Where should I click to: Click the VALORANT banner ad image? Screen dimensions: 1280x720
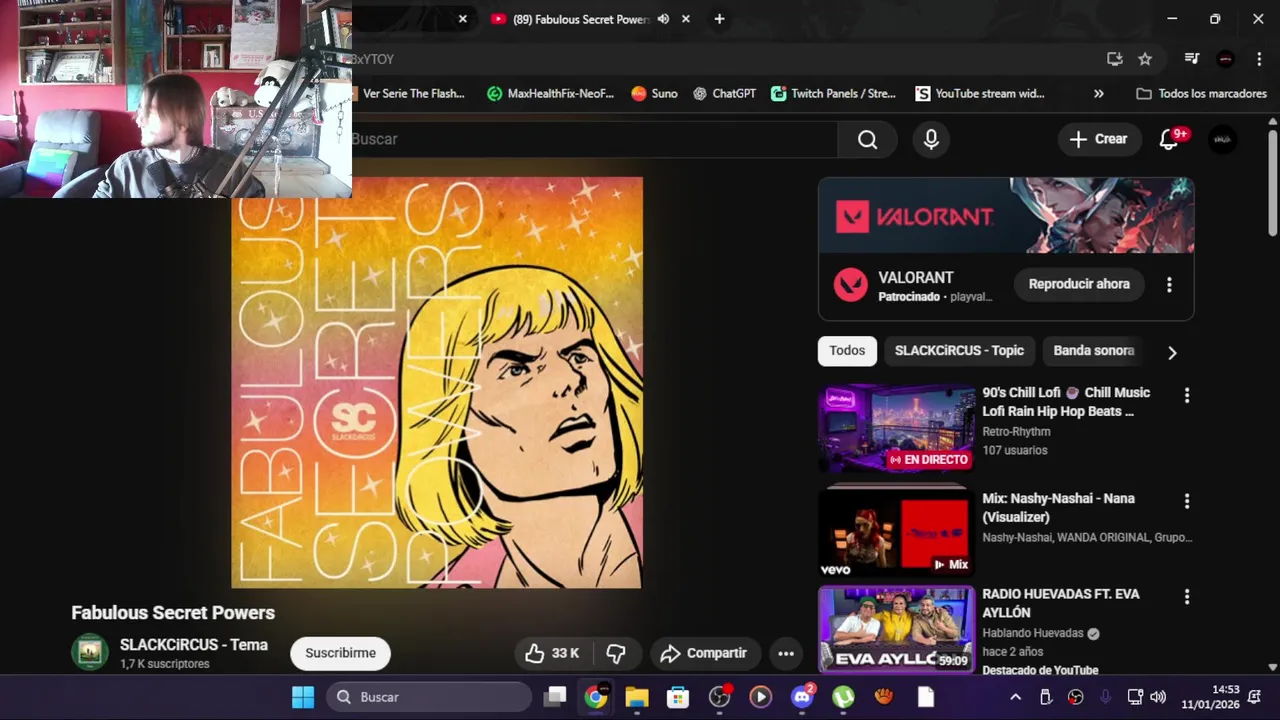(1006, 215)
